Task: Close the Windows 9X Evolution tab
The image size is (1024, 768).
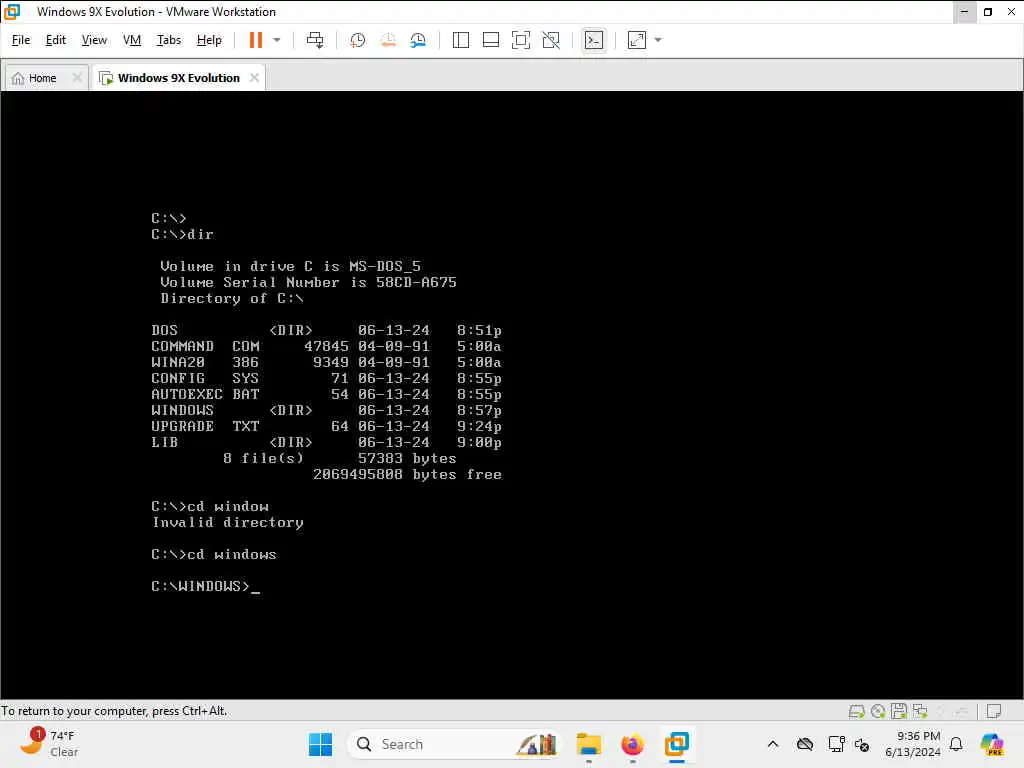Action: point(254,78)
